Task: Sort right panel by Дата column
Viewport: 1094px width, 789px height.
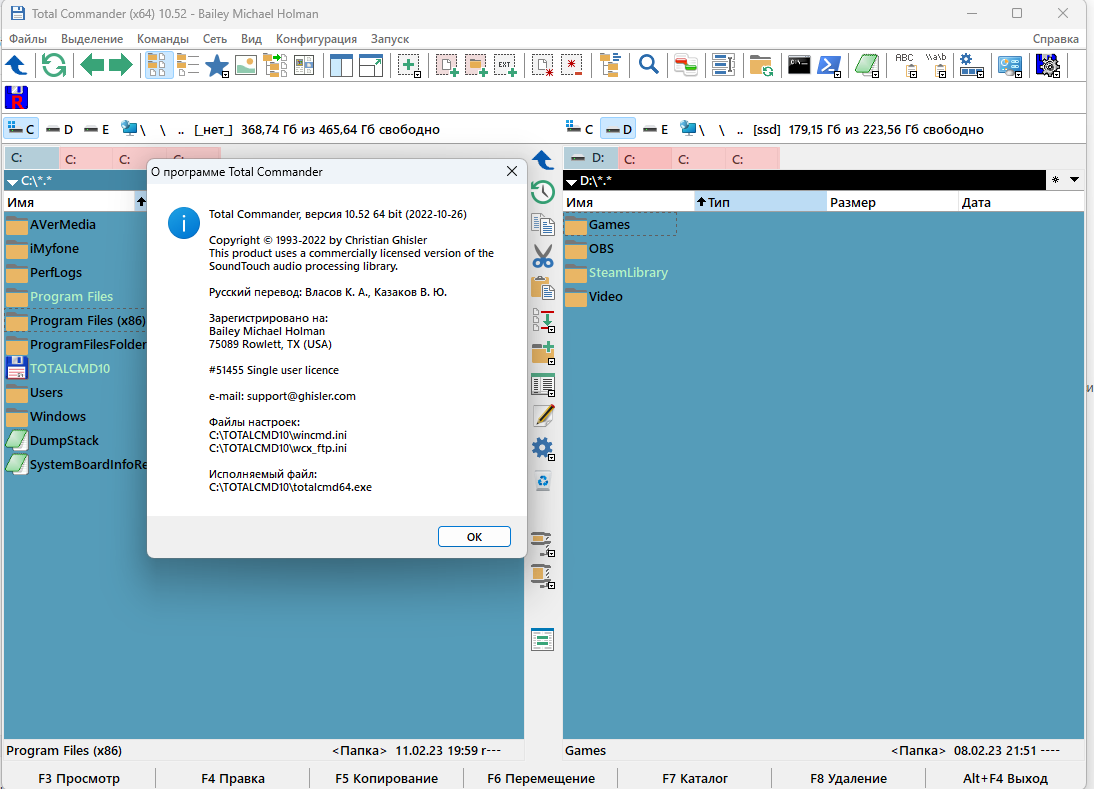Action: [1021, 202]
